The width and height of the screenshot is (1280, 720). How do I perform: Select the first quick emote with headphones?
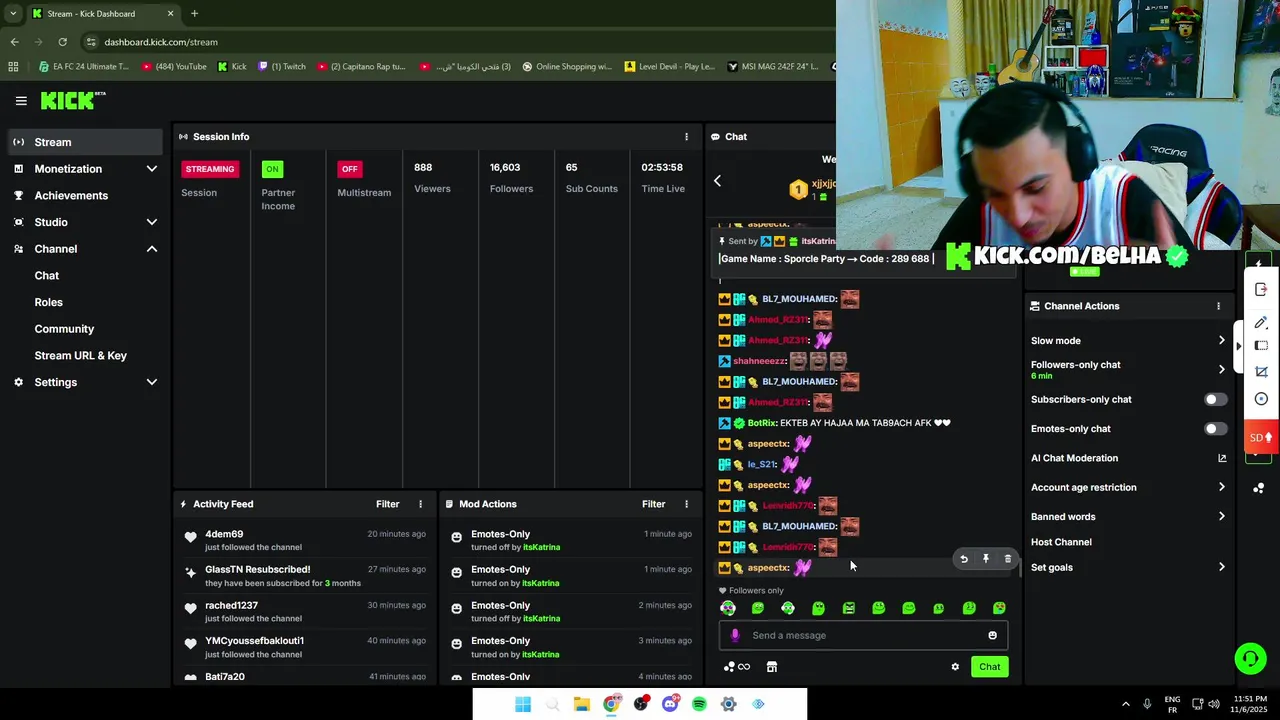(x=728, y=608)
